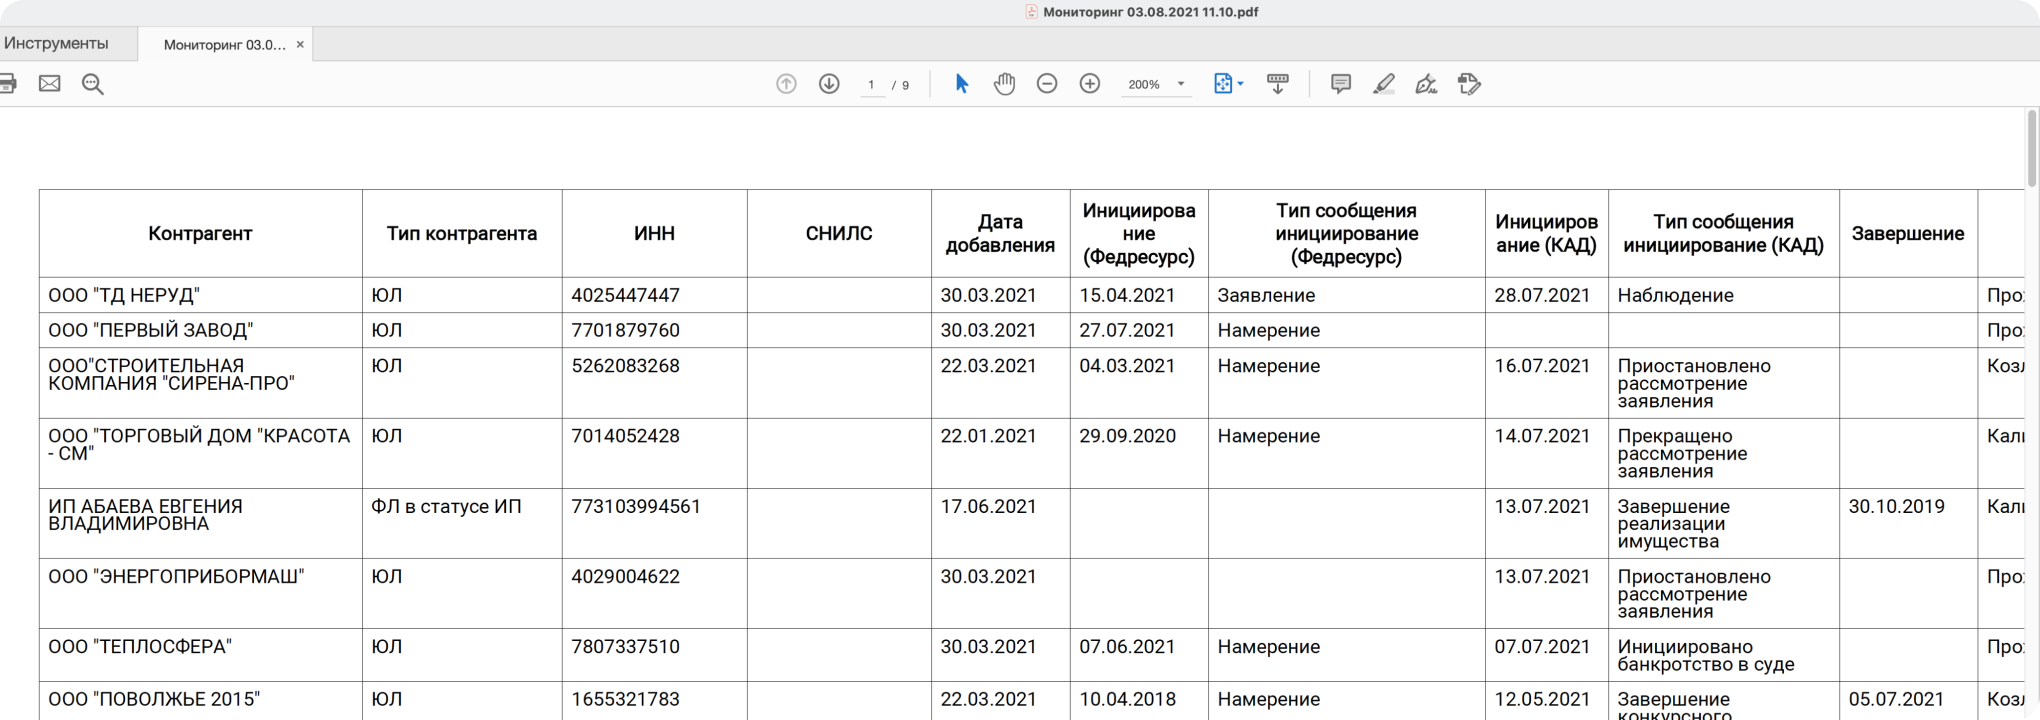Click the INN value 1655321783
This screenshot has width=2040, height=720.
pos(625,699)
